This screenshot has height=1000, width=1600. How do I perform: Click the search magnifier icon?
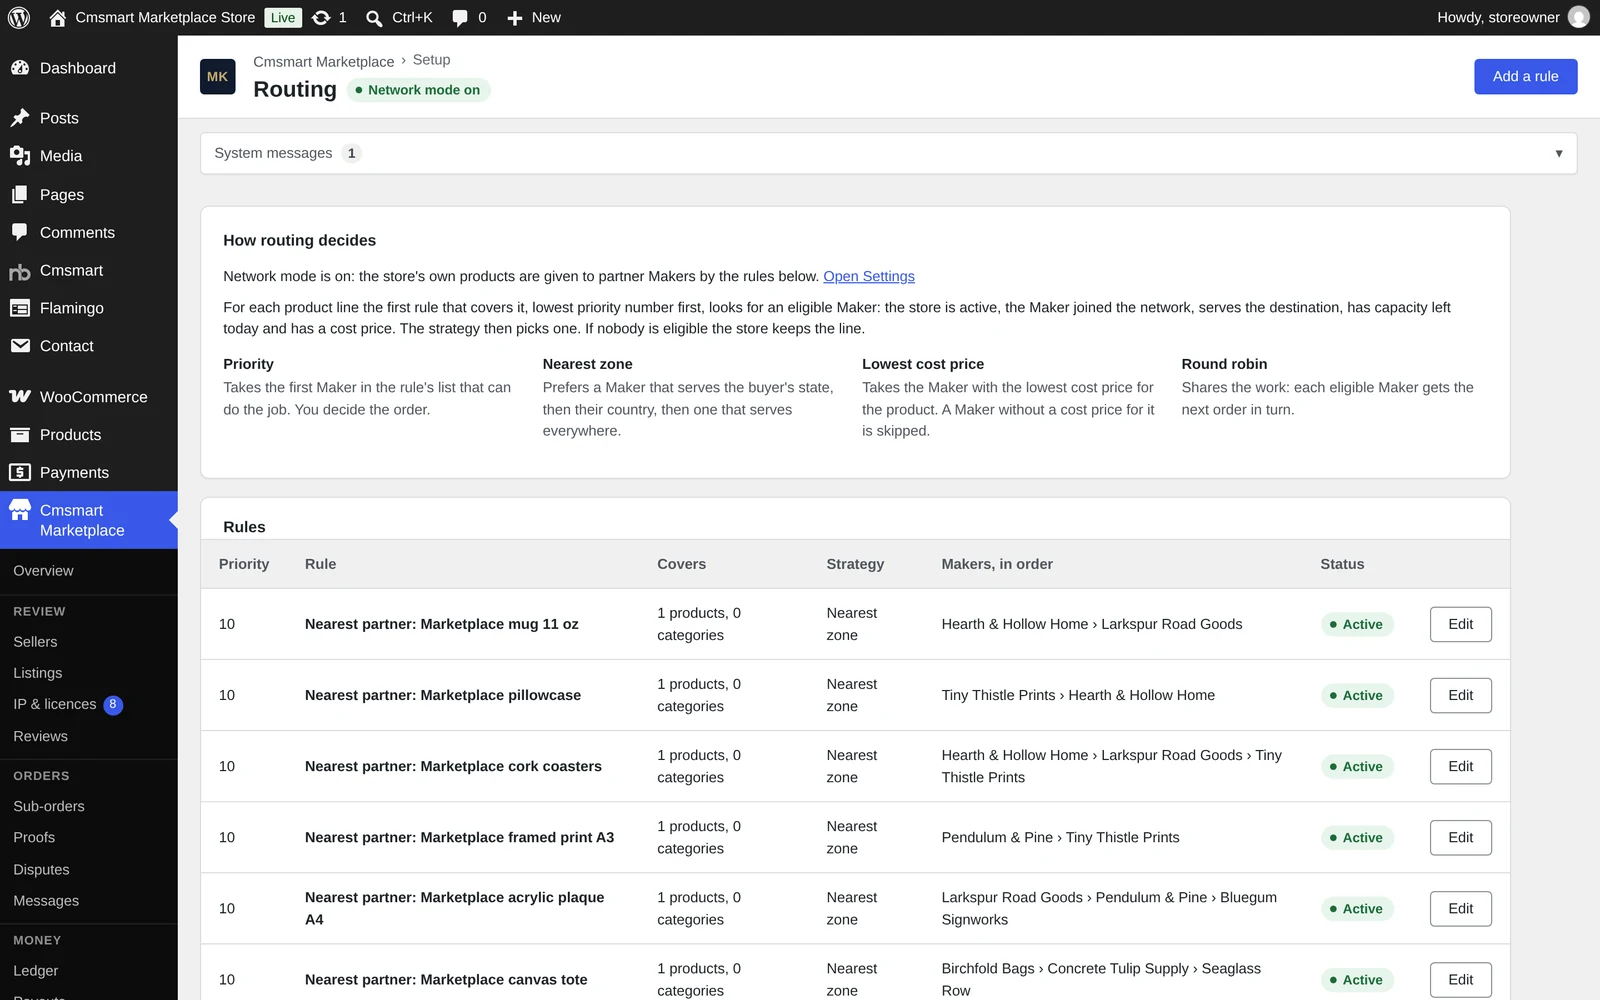point(374,18)
